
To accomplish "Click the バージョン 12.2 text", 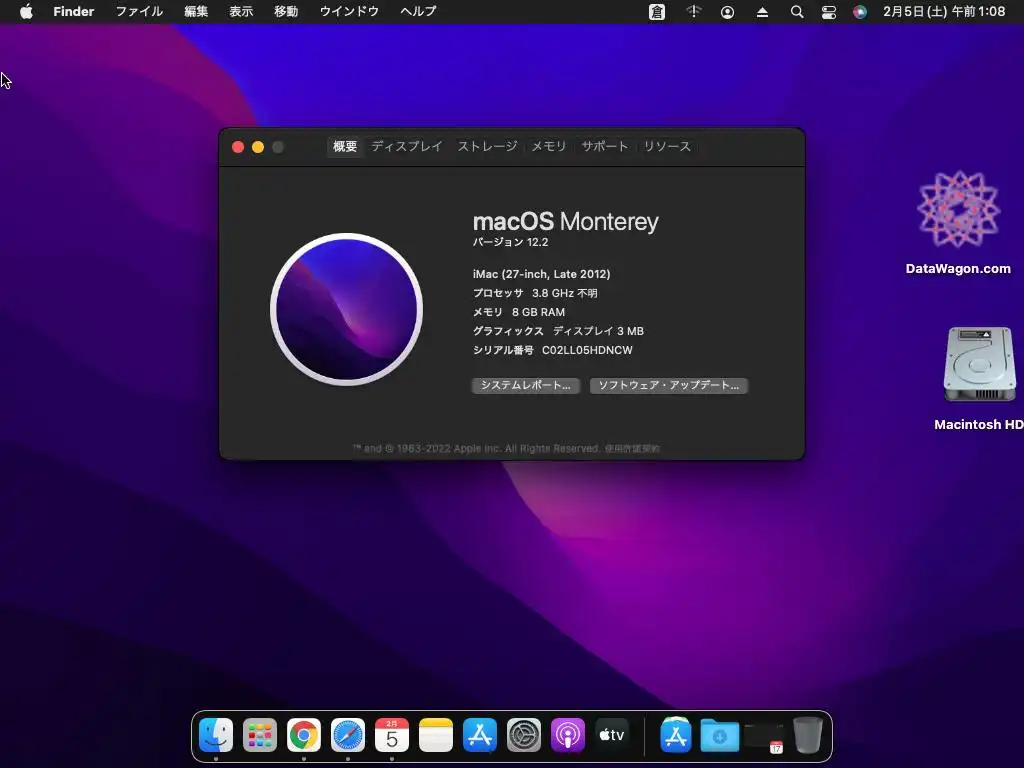I will (510, 242).
